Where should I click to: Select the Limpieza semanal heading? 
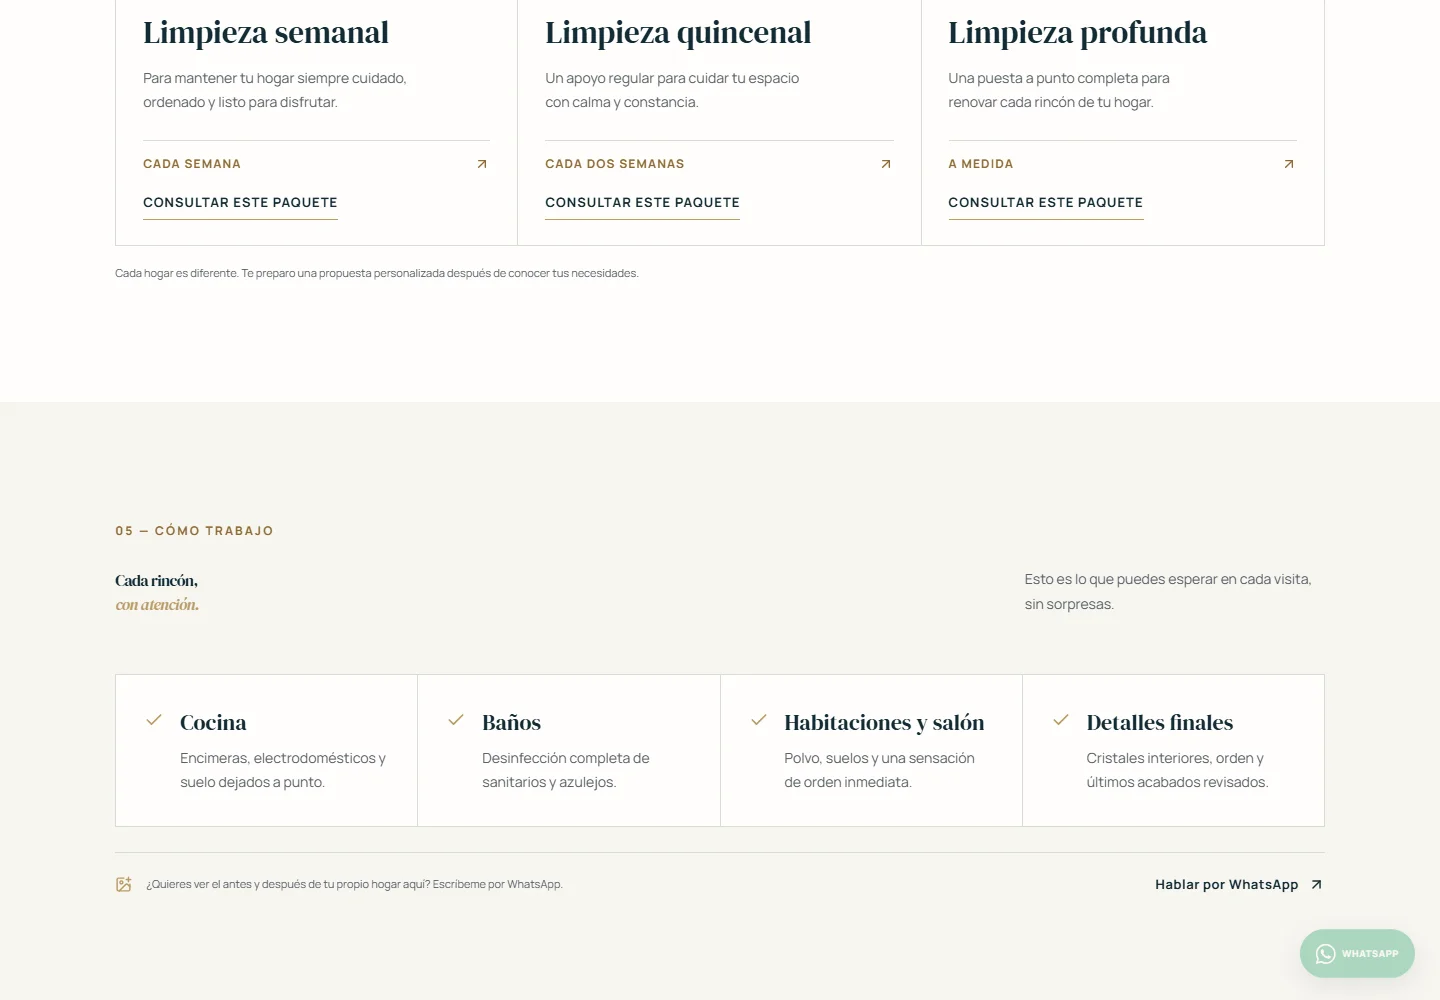click(x=266, y=33)
